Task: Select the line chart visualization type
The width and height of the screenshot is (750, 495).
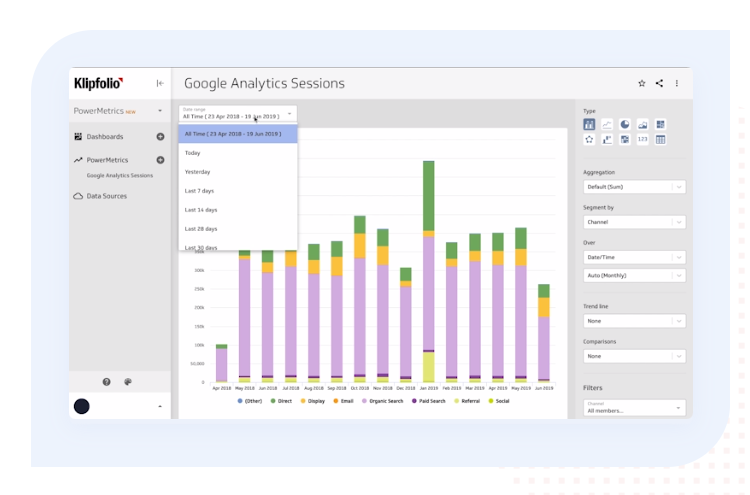Action: 607,125
